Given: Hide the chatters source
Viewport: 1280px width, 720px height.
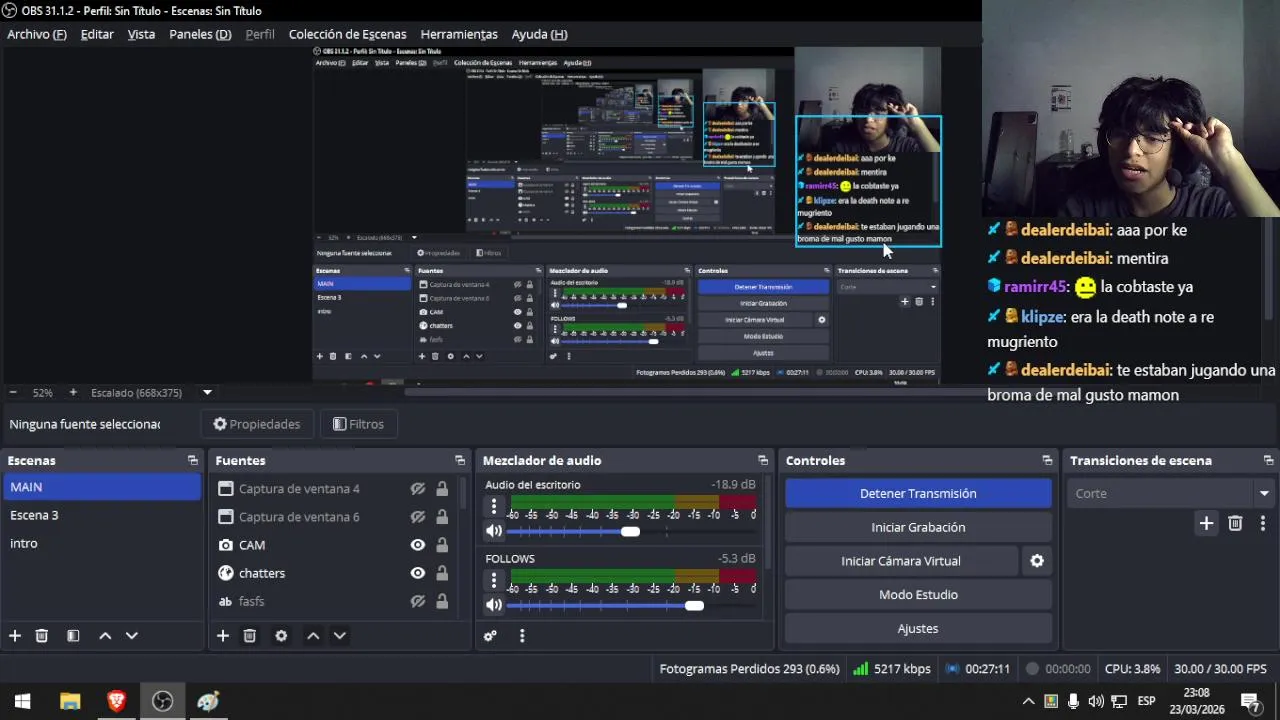Looking at the screenshot, I should point(418,573).
